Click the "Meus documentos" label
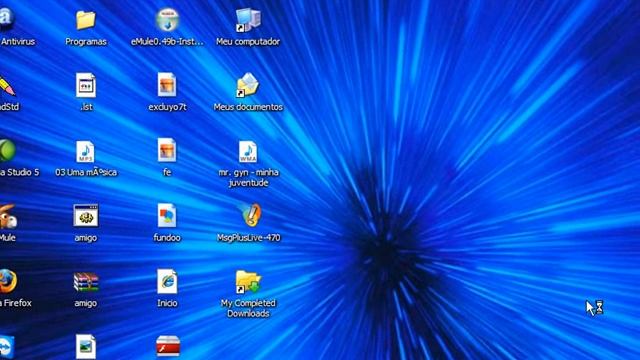 coord(248,107)
